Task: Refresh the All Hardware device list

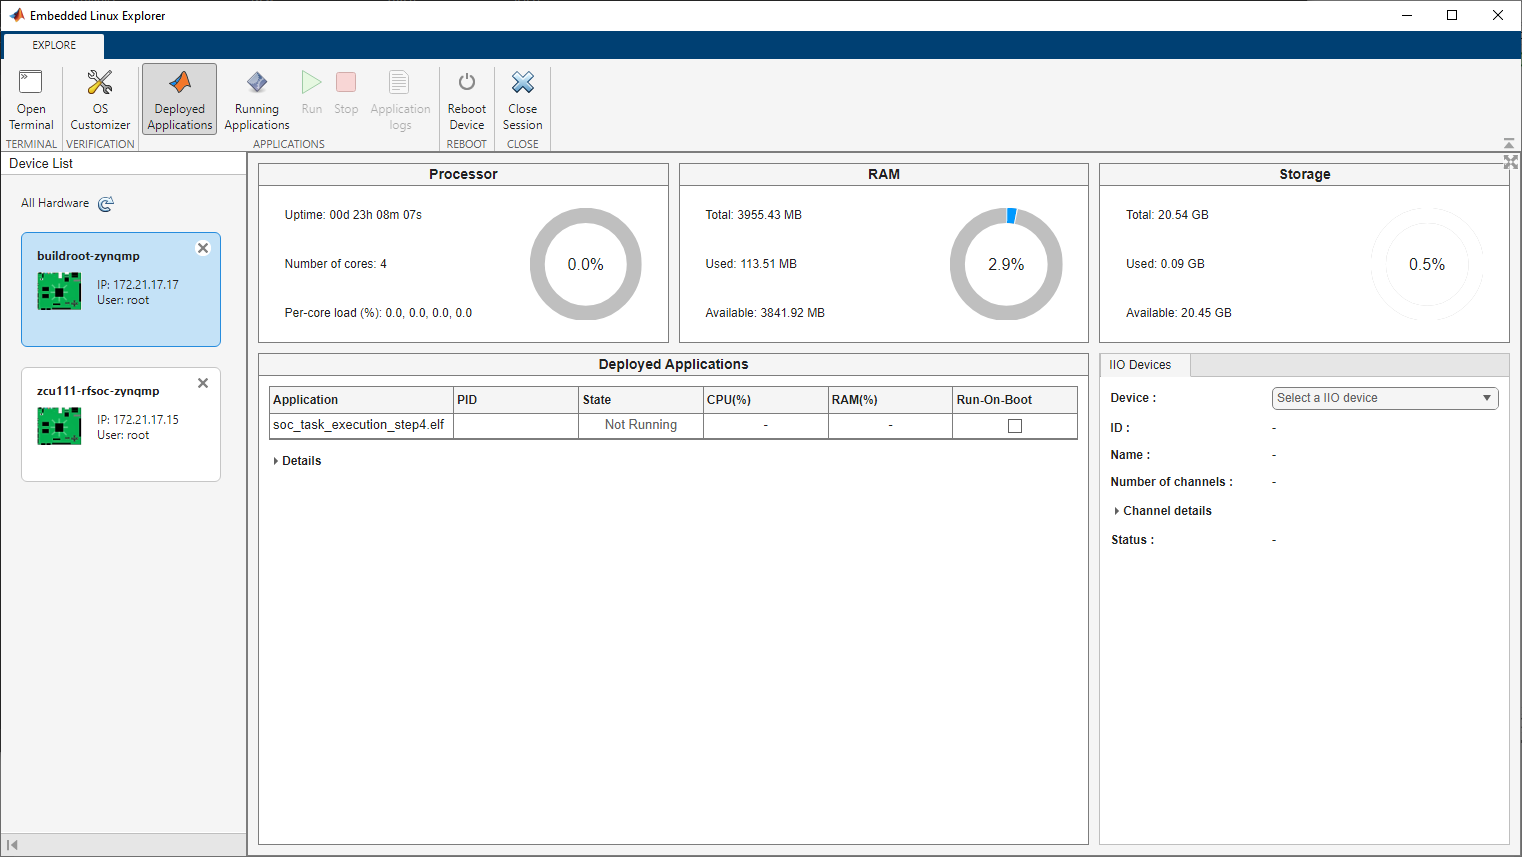Action: coord(106,204)
